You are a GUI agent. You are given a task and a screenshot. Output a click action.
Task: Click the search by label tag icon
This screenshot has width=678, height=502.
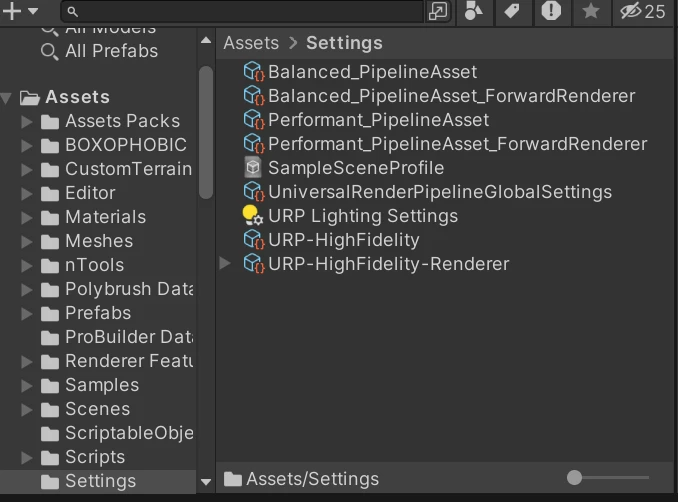click(512, 11)
